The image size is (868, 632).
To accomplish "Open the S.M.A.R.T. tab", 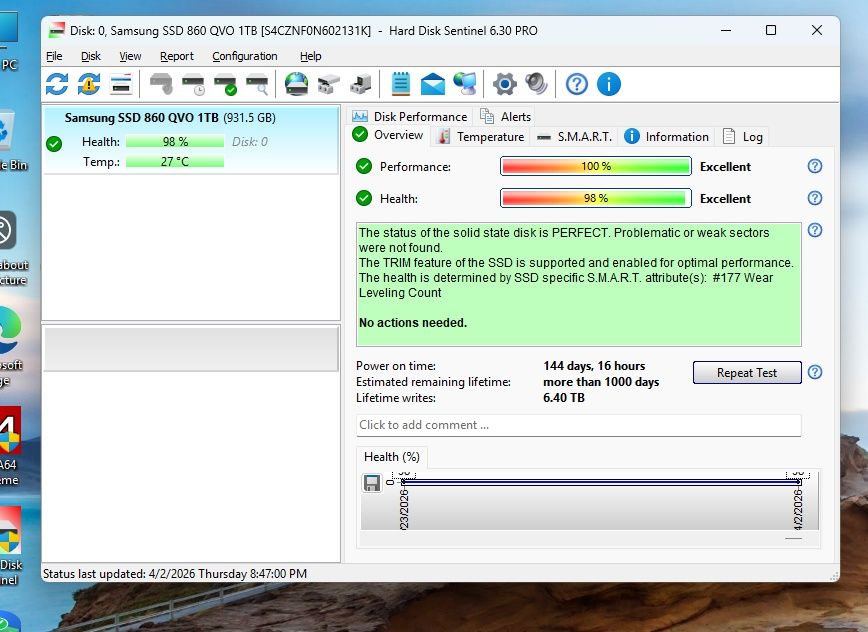I will point(575,137).
